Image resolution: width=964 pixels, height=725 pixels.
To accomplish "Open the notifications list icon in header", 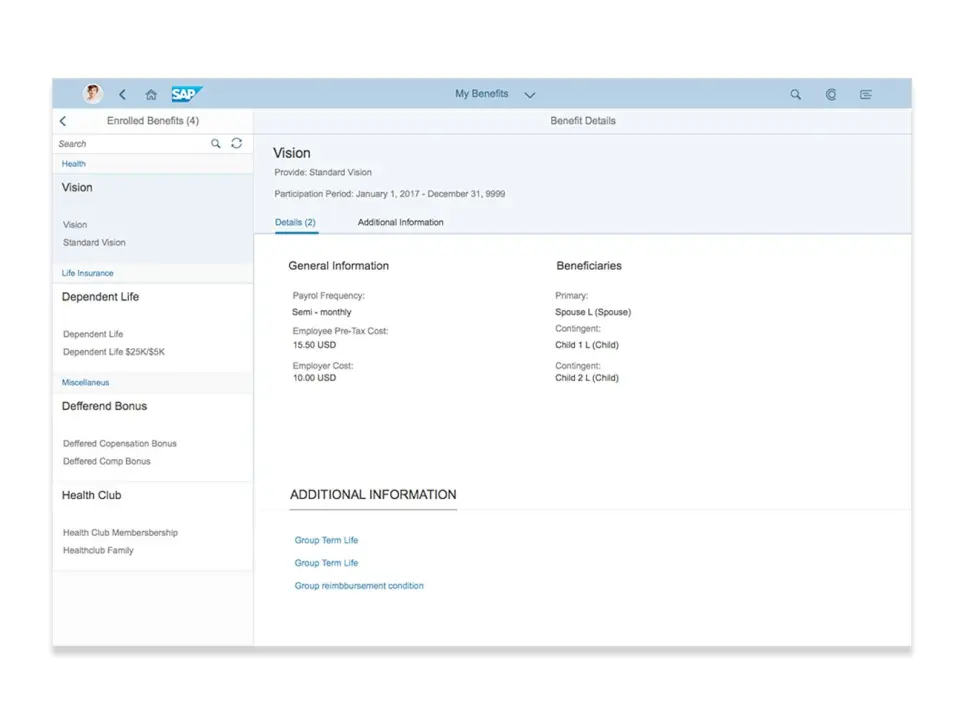I will tap(866, 94).
